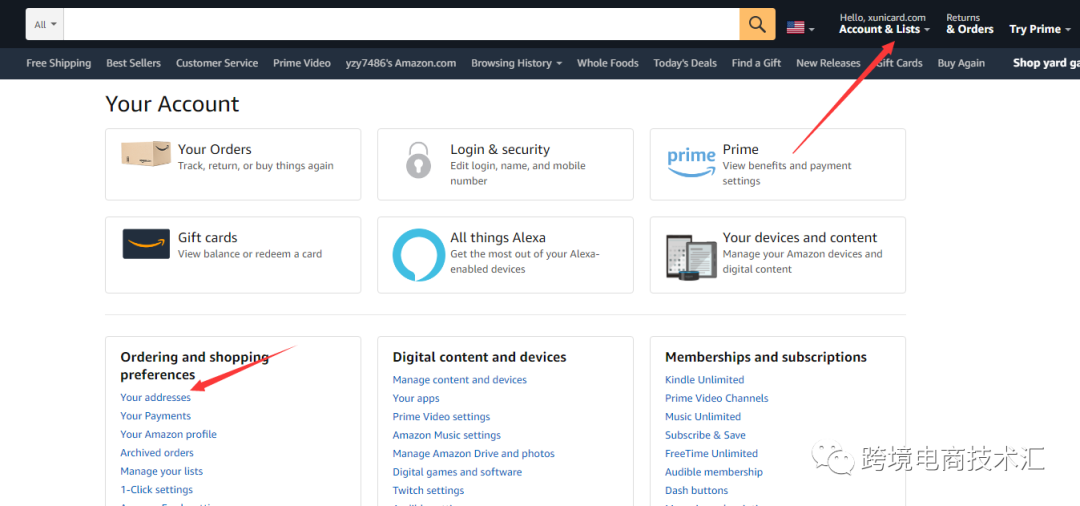Open Today's Deals in the nav bar
Image resolution: width=1080 pixels, height=506 pixels.
pyautogui.click(x=685, y=63)
